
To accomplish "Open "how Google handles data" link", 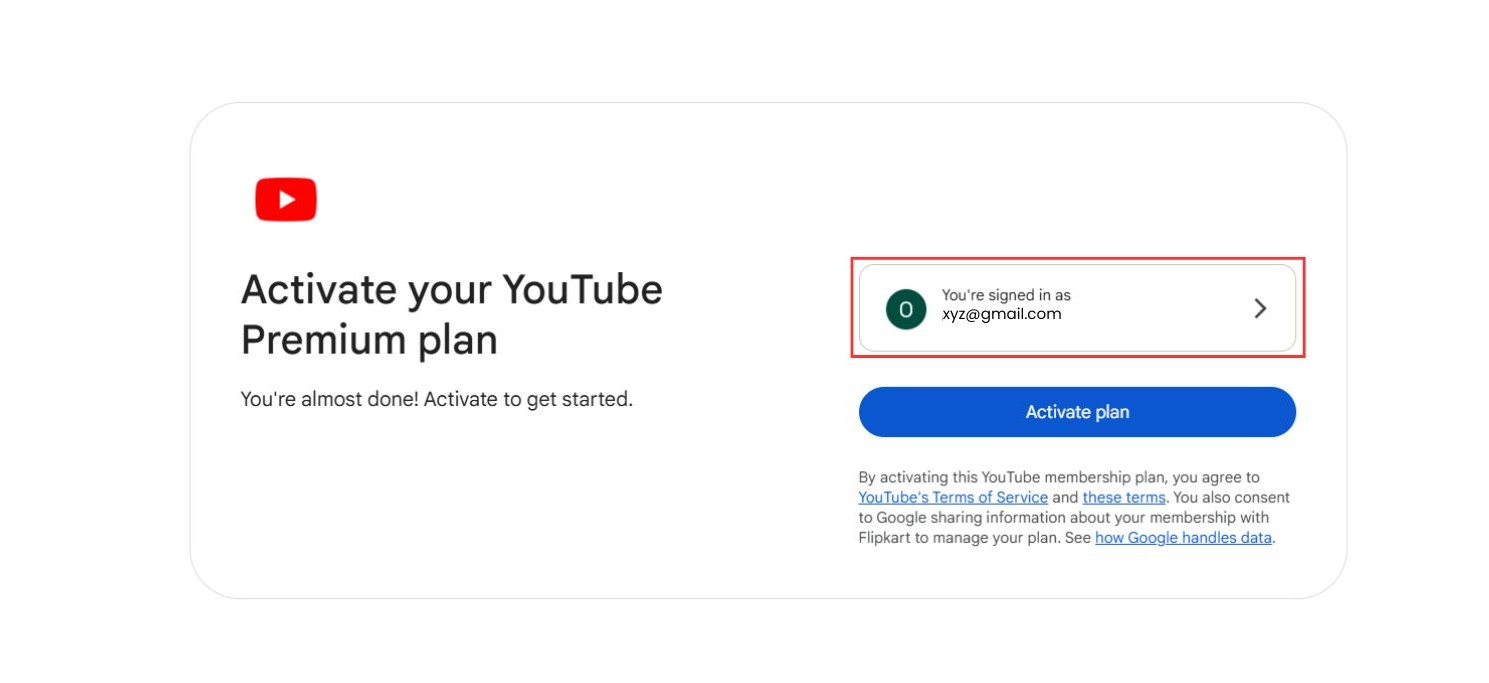I will 1183,538.
